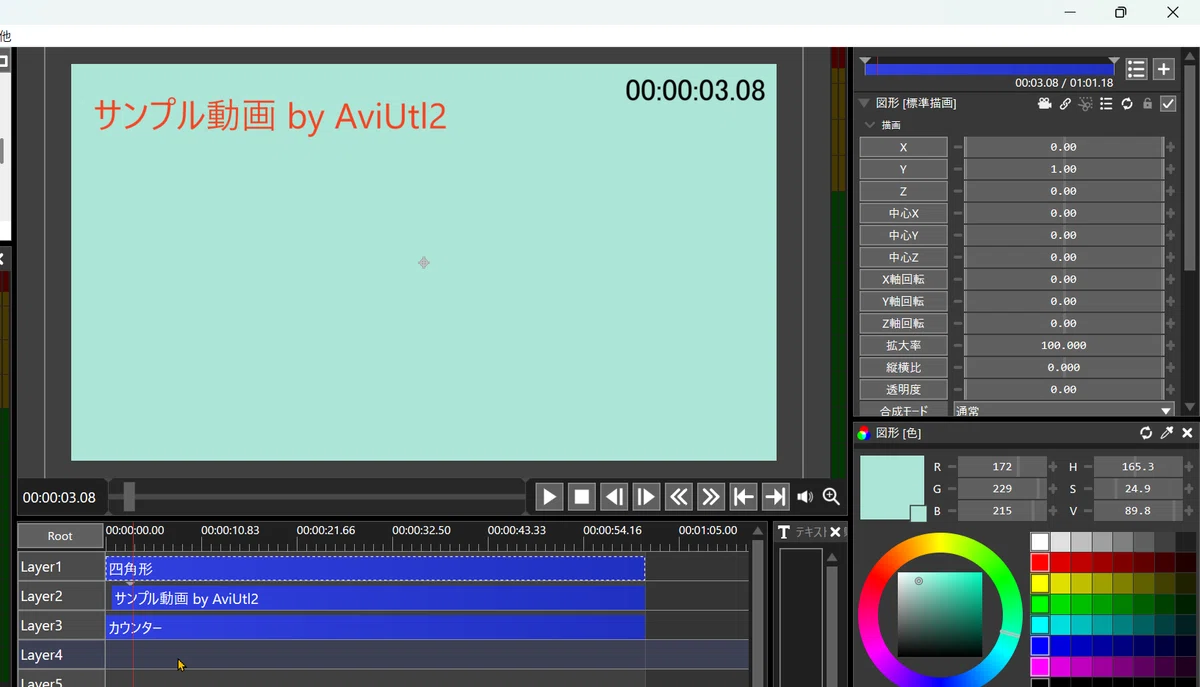Toggle the Layer4 header

pos(61,655)
